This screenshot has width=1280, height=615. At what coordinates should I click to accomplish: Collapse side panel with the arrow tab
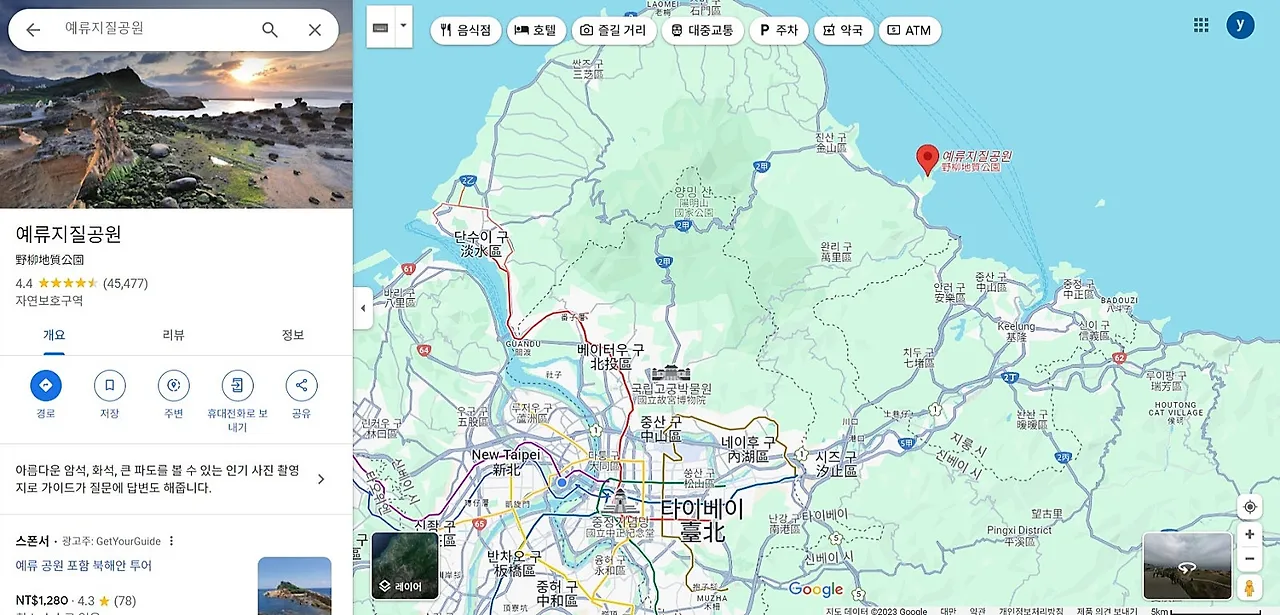[363, 308]
